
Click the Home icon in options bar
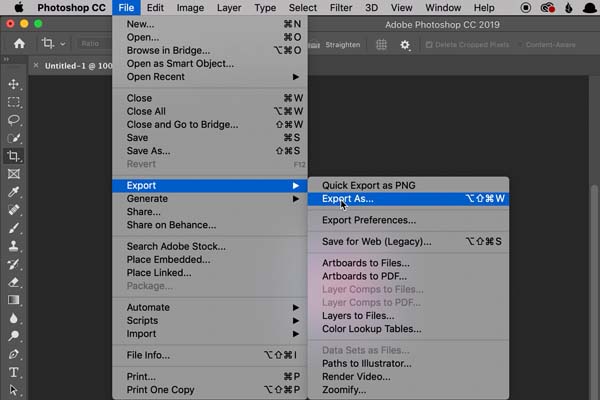[x=19, y=44]
